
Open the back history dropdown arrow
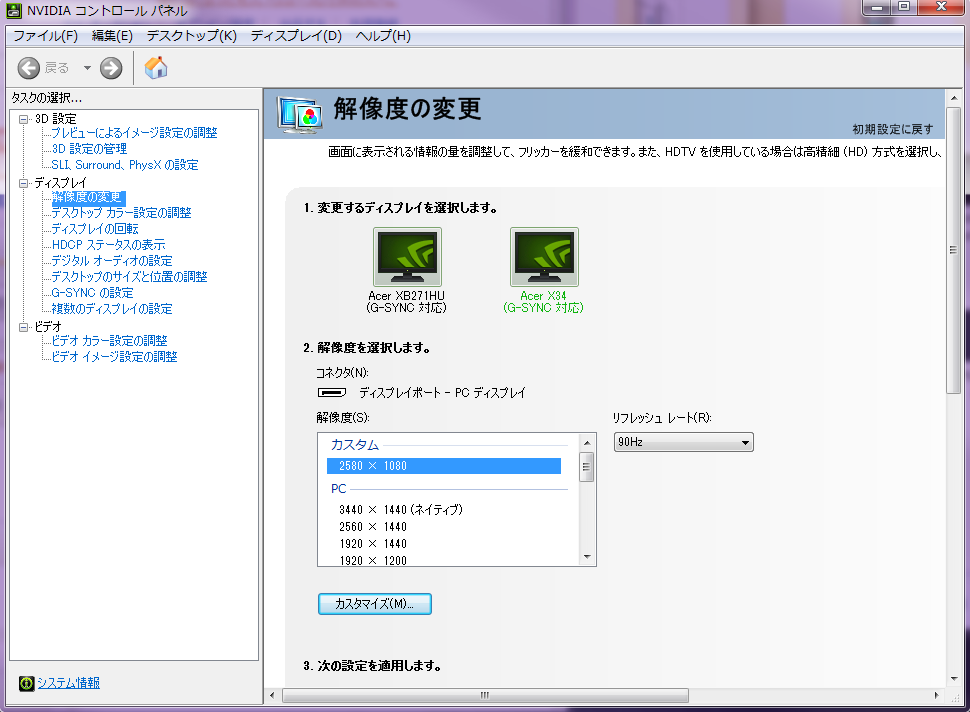87,68
